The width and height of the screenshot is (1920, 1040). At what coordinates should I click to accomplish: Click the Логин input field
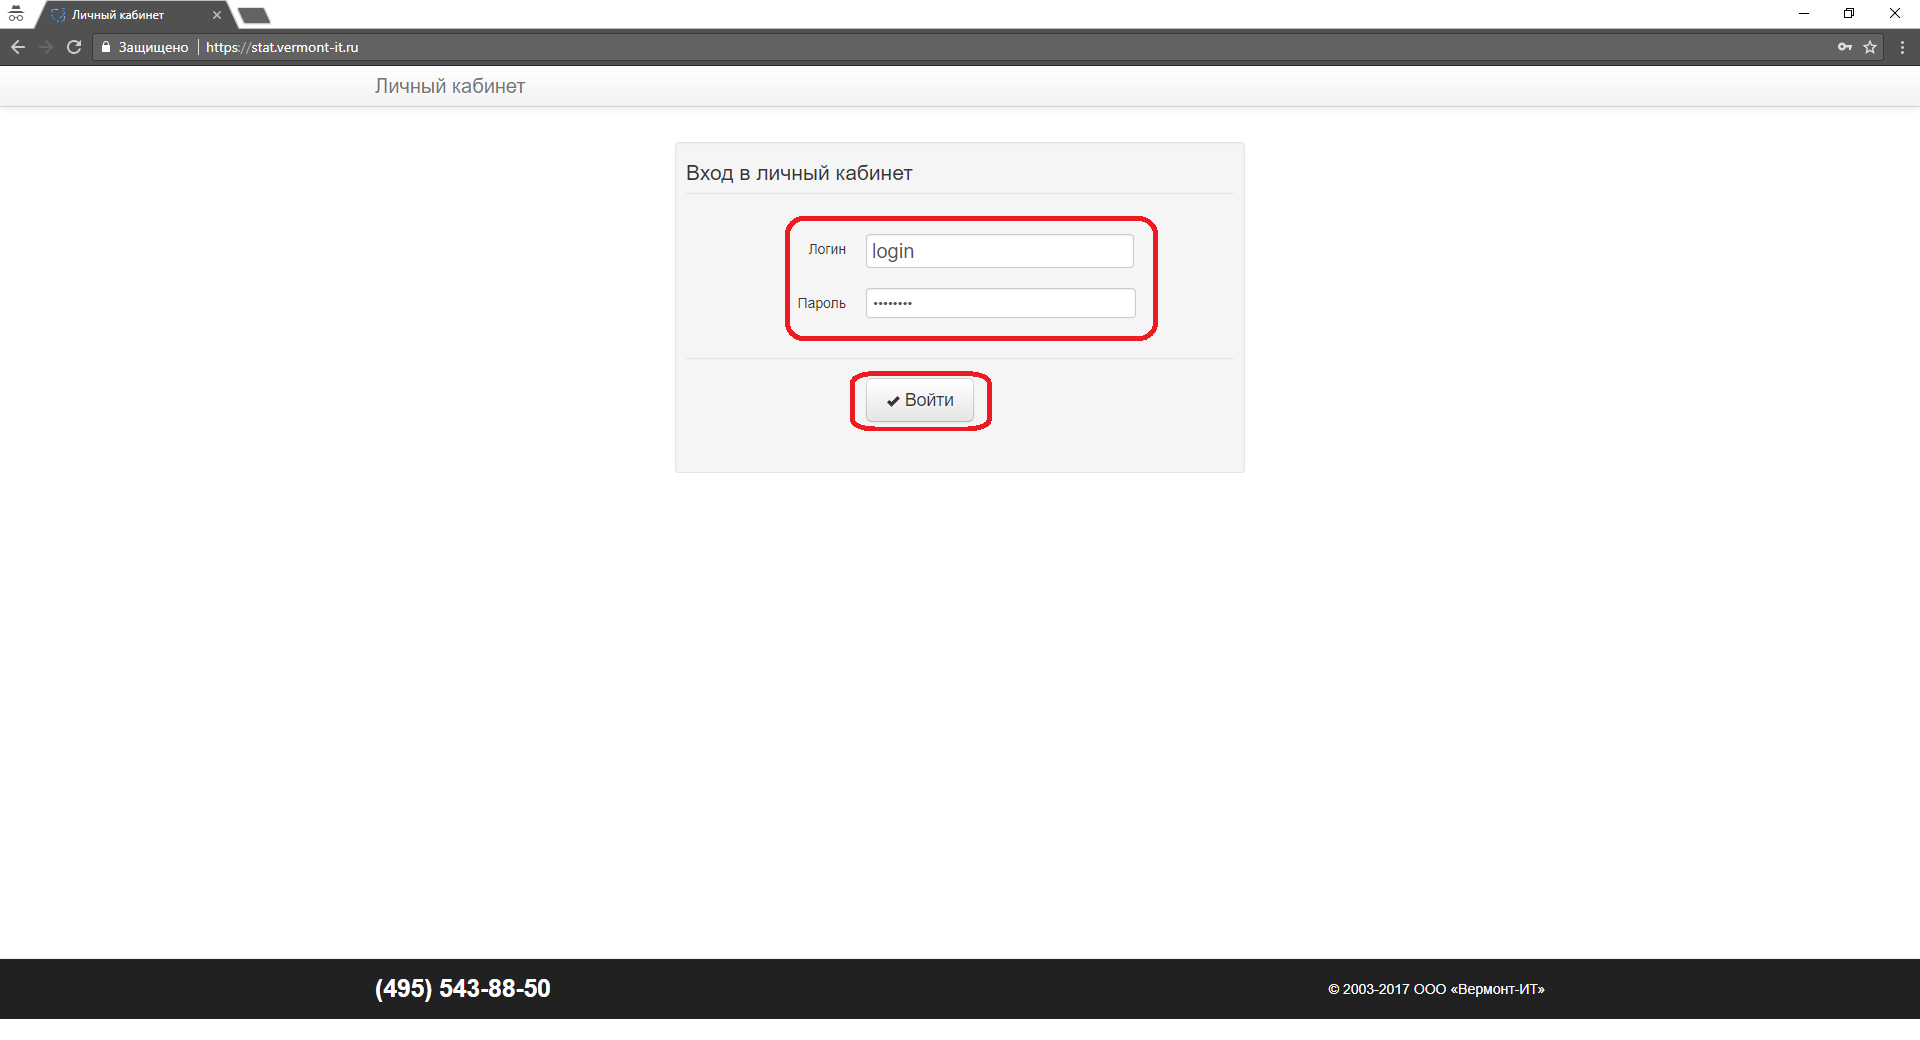1000,251
